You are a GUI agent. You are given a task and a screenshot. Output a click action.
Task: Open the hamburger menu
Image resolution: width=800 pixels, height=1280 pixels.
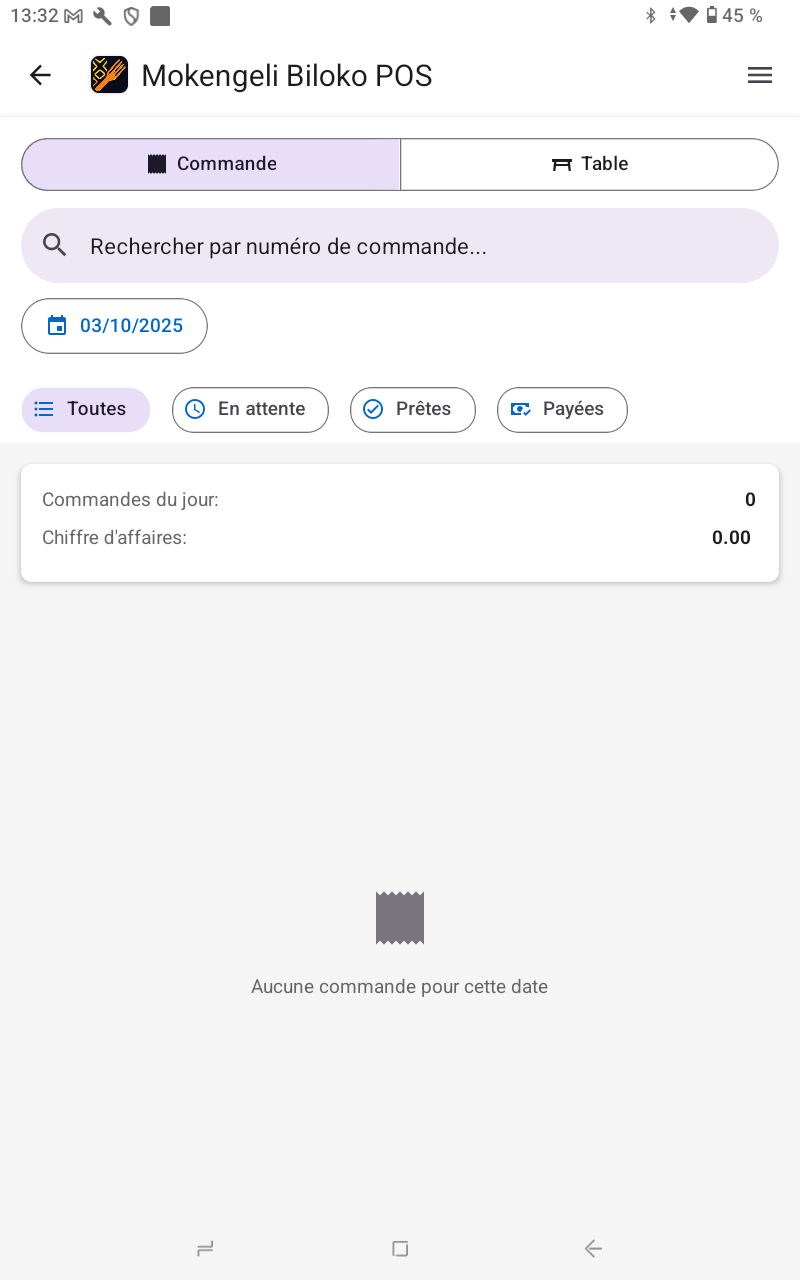click(x=760, y=75)
